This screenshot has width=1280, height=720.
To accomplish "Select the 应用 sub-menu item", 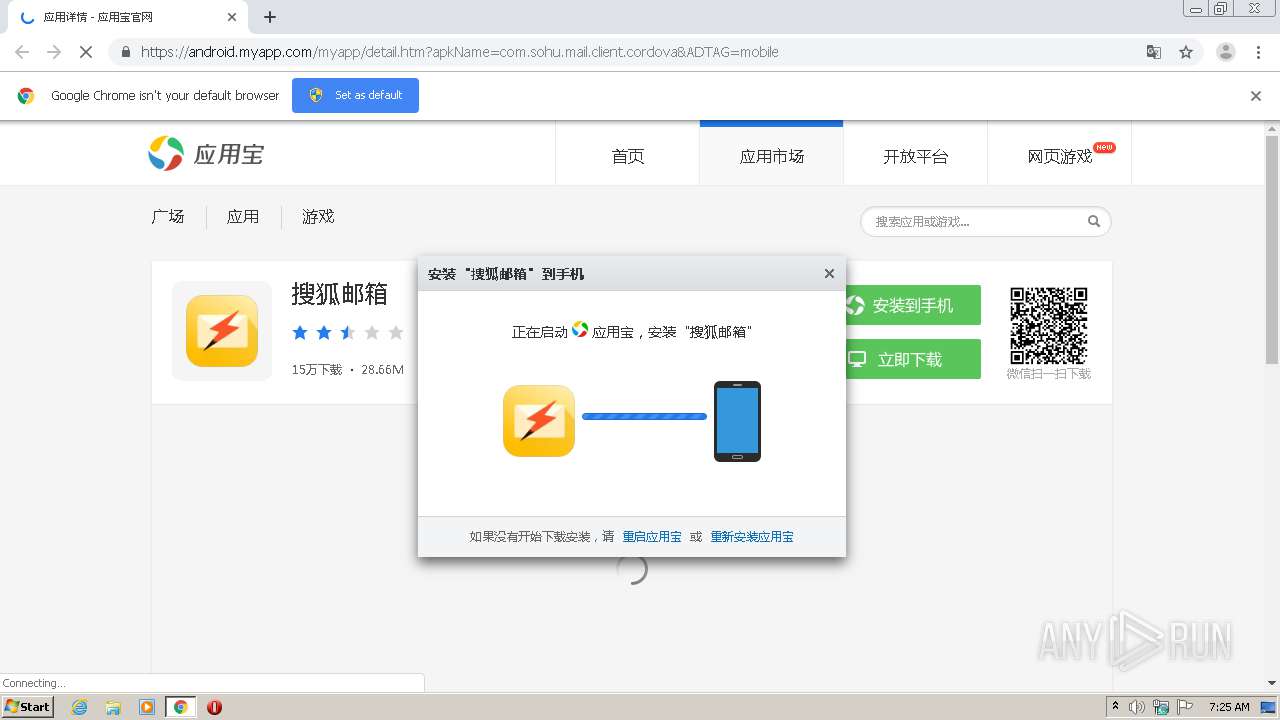I will coord(243,217).
